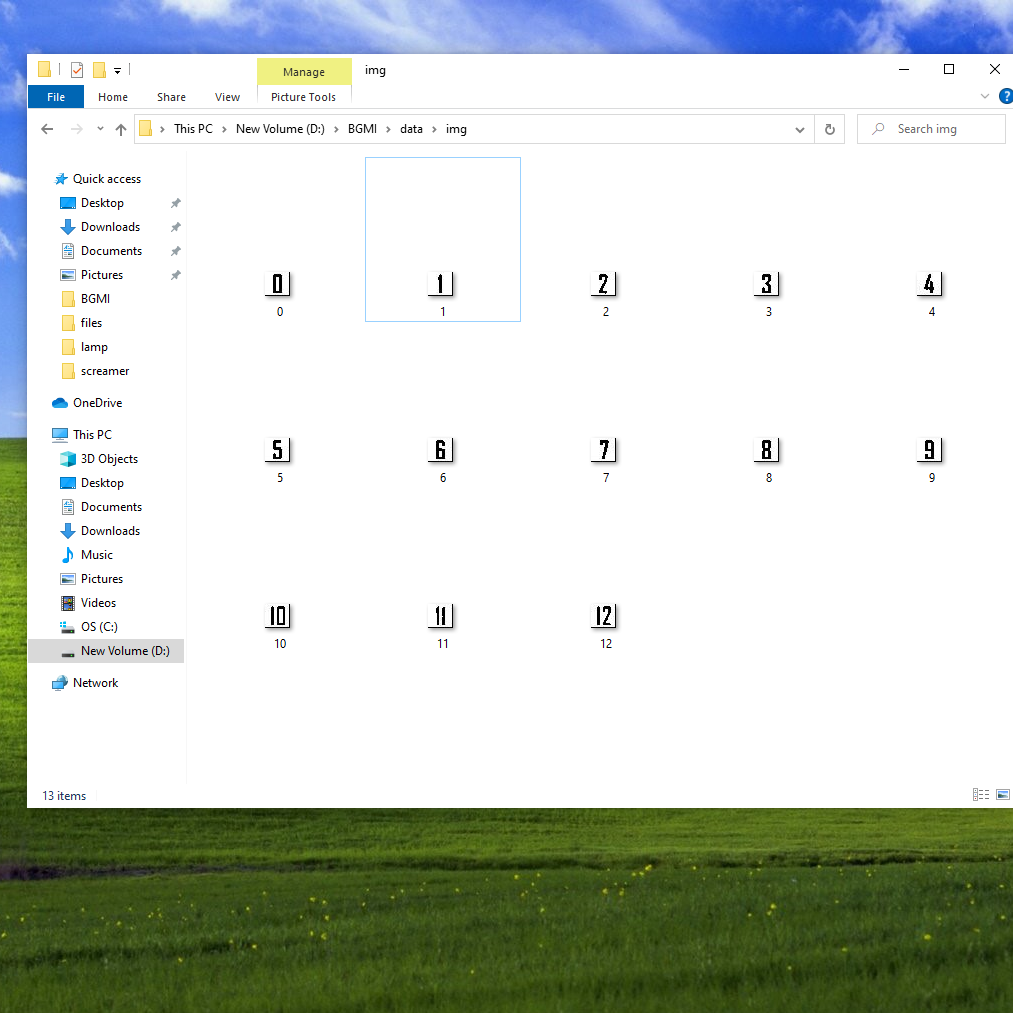
Task: Select the image thumbnail named 1
Action: point(441,284)
